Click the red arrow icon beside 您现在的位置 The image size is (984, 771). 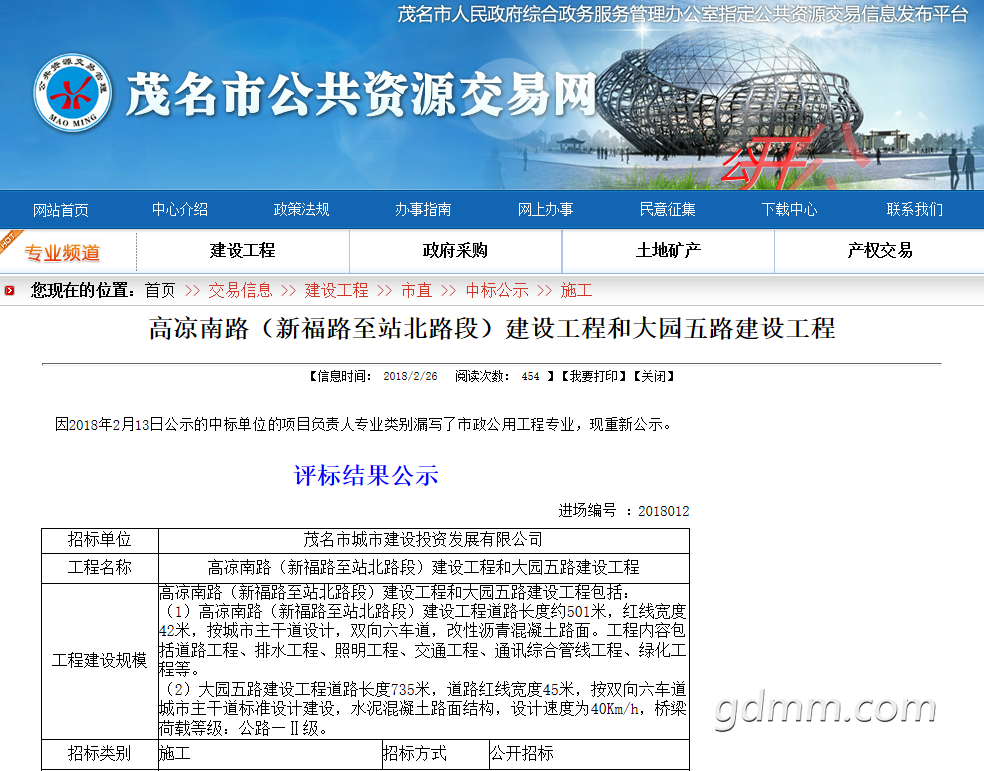9,290
